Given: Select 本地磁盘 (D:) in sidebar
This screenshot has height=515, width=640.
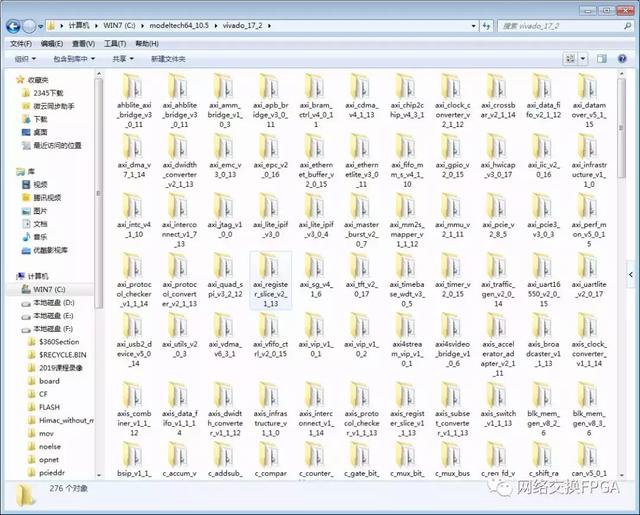Looking at the screenshot, I should (48, 302).
